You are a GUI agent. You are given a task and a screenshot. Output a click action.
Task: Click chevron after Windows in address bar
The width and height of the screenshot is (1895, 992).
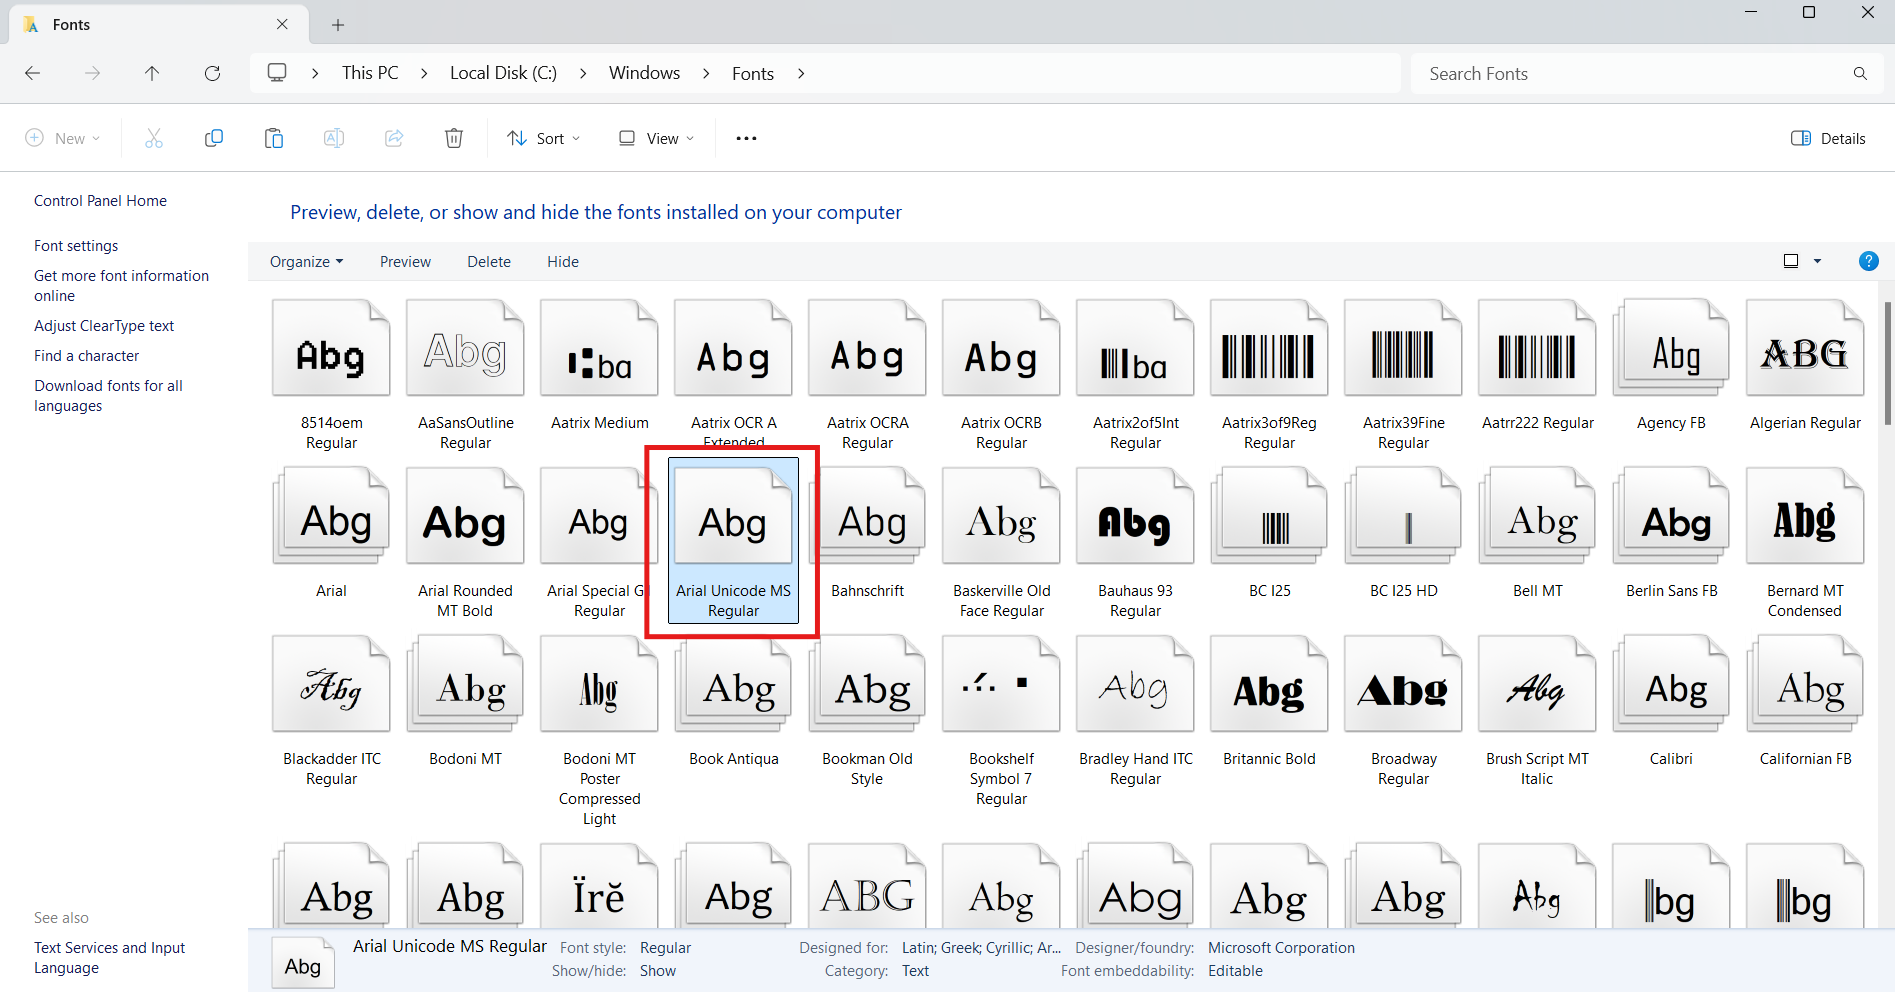(x=706, y=73)
